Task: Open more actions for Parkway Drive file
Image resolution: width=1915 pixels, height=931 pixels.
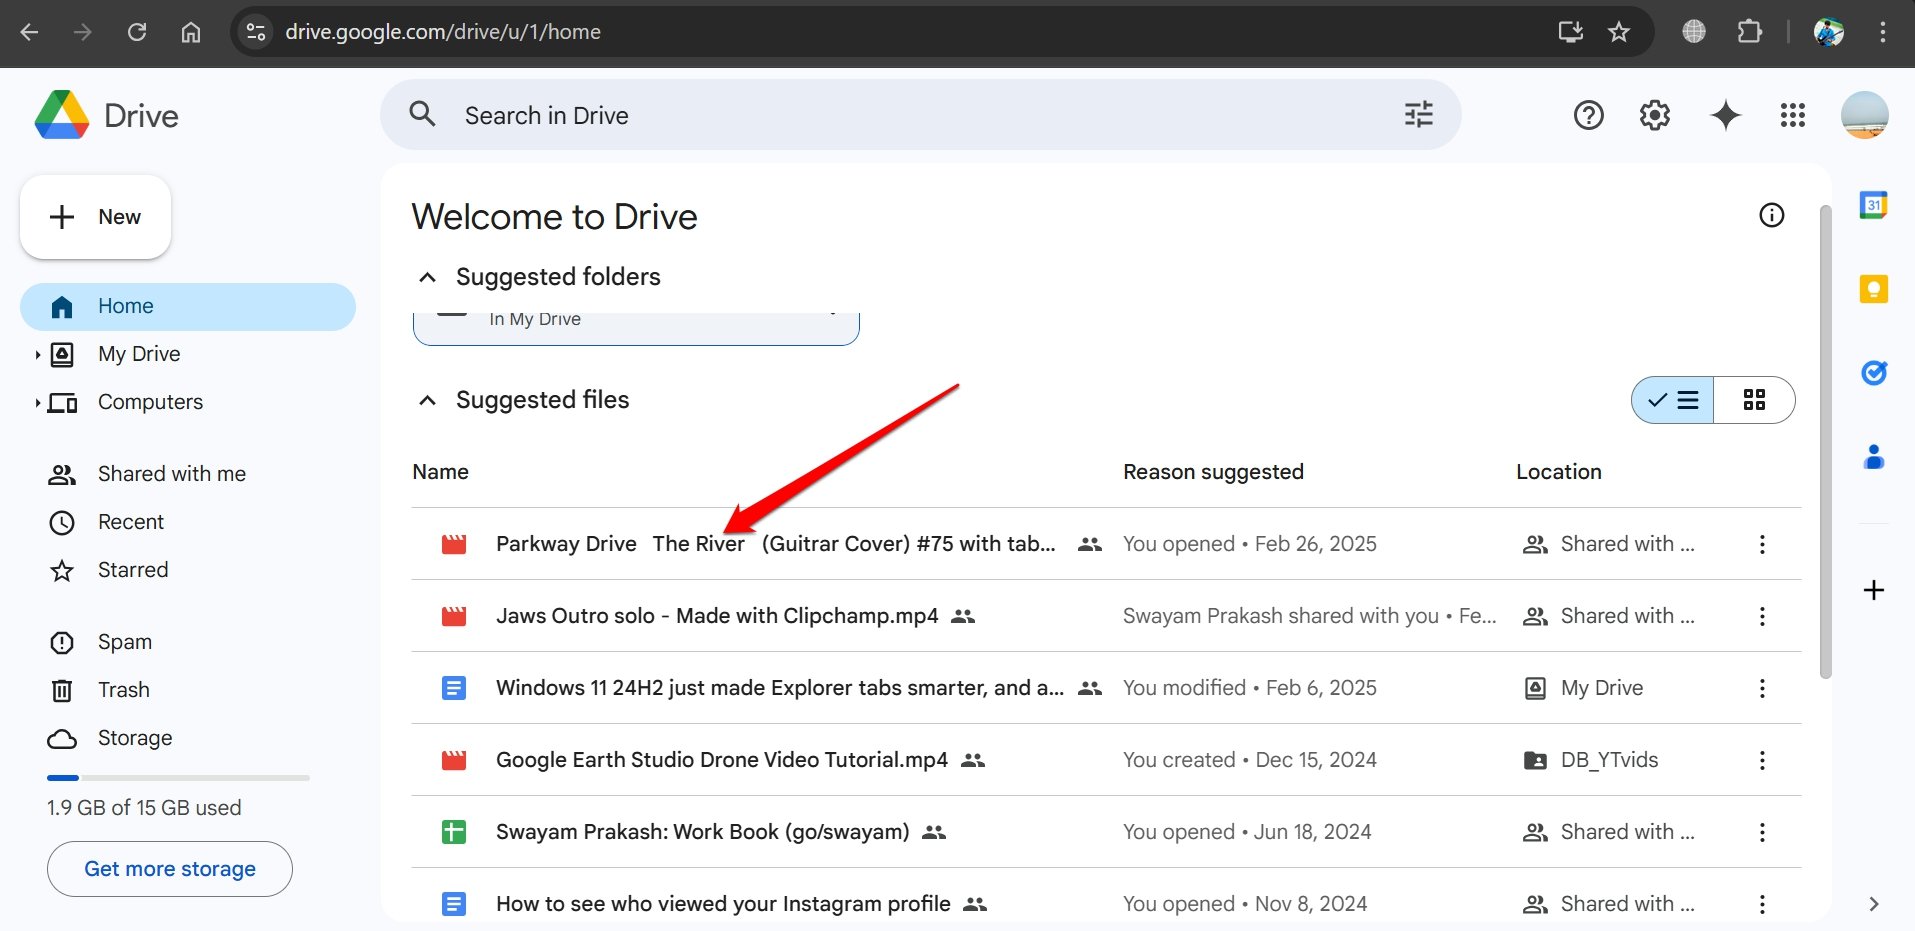Action: tap(1762, 544)
